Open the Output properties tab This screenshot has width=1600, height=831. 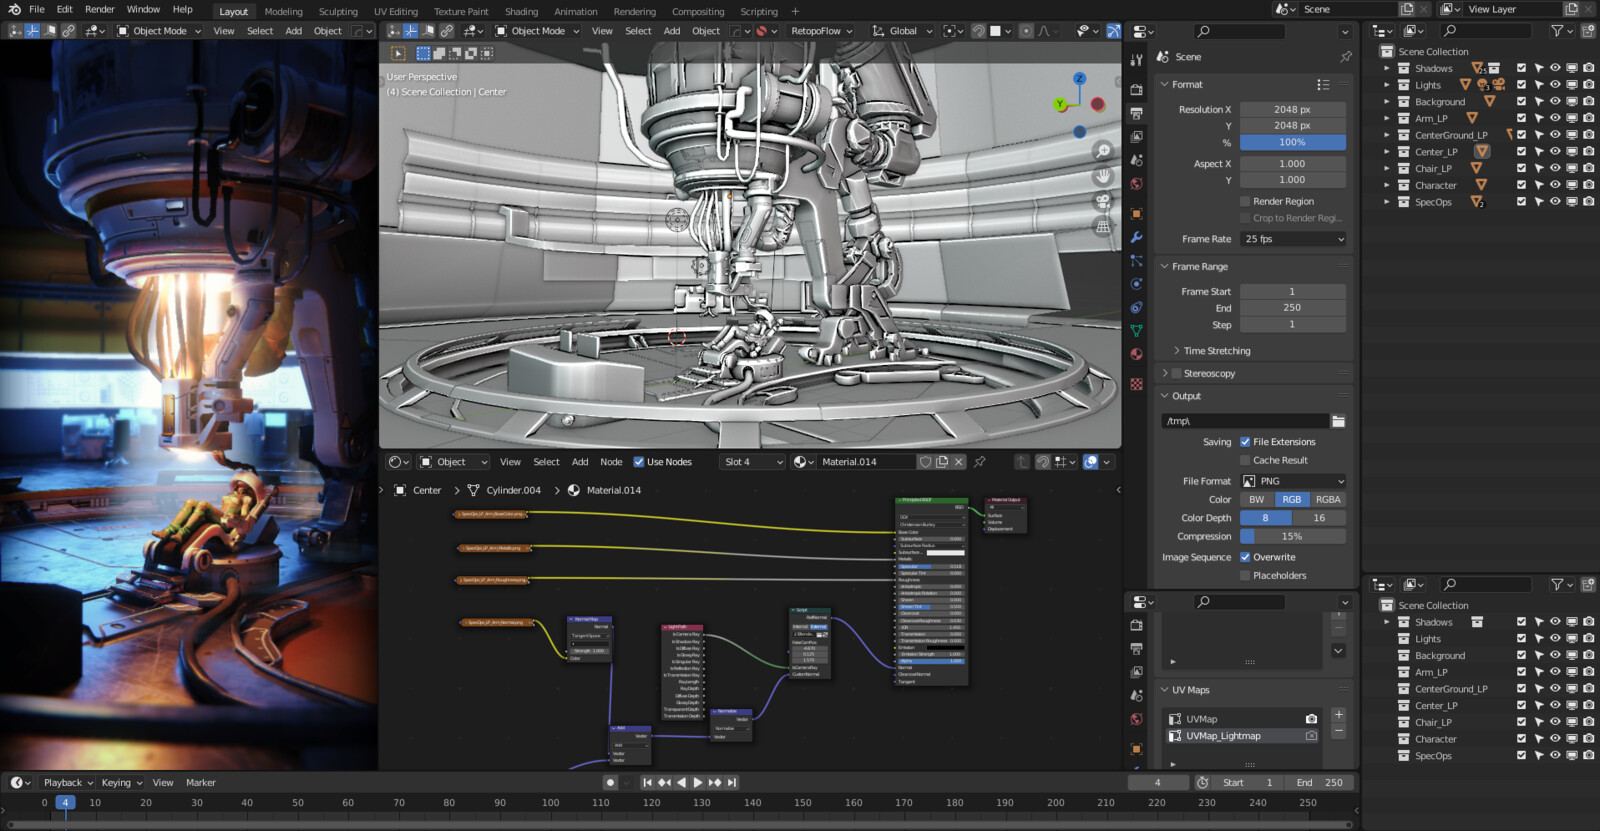(x=1136, y=113)
